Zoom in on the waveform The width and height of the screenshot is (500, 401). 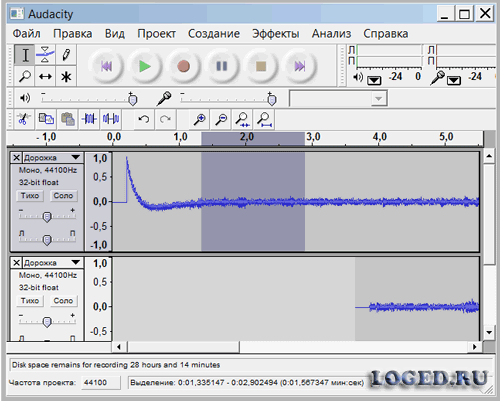tap(199, 119)
